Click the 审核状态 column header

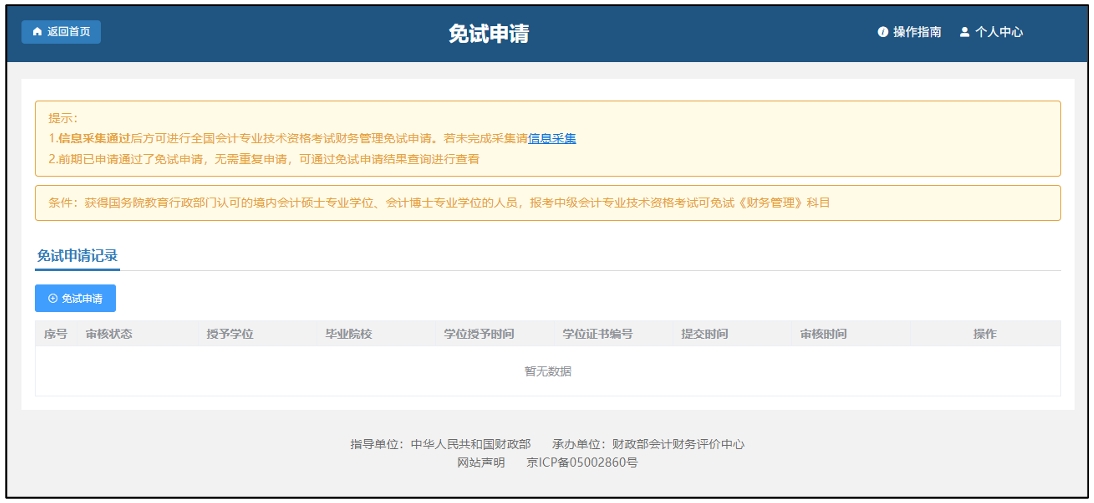tap(109, 334)
